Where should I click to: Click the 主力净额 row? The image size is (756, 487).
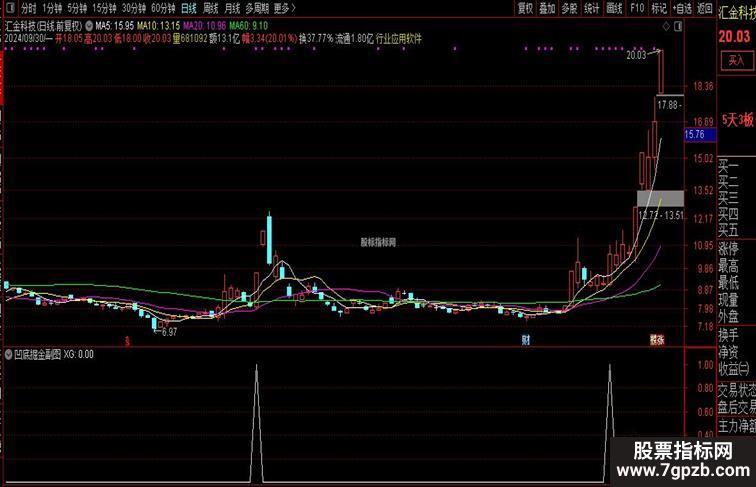pyautogui.click(x=737, y=425)
